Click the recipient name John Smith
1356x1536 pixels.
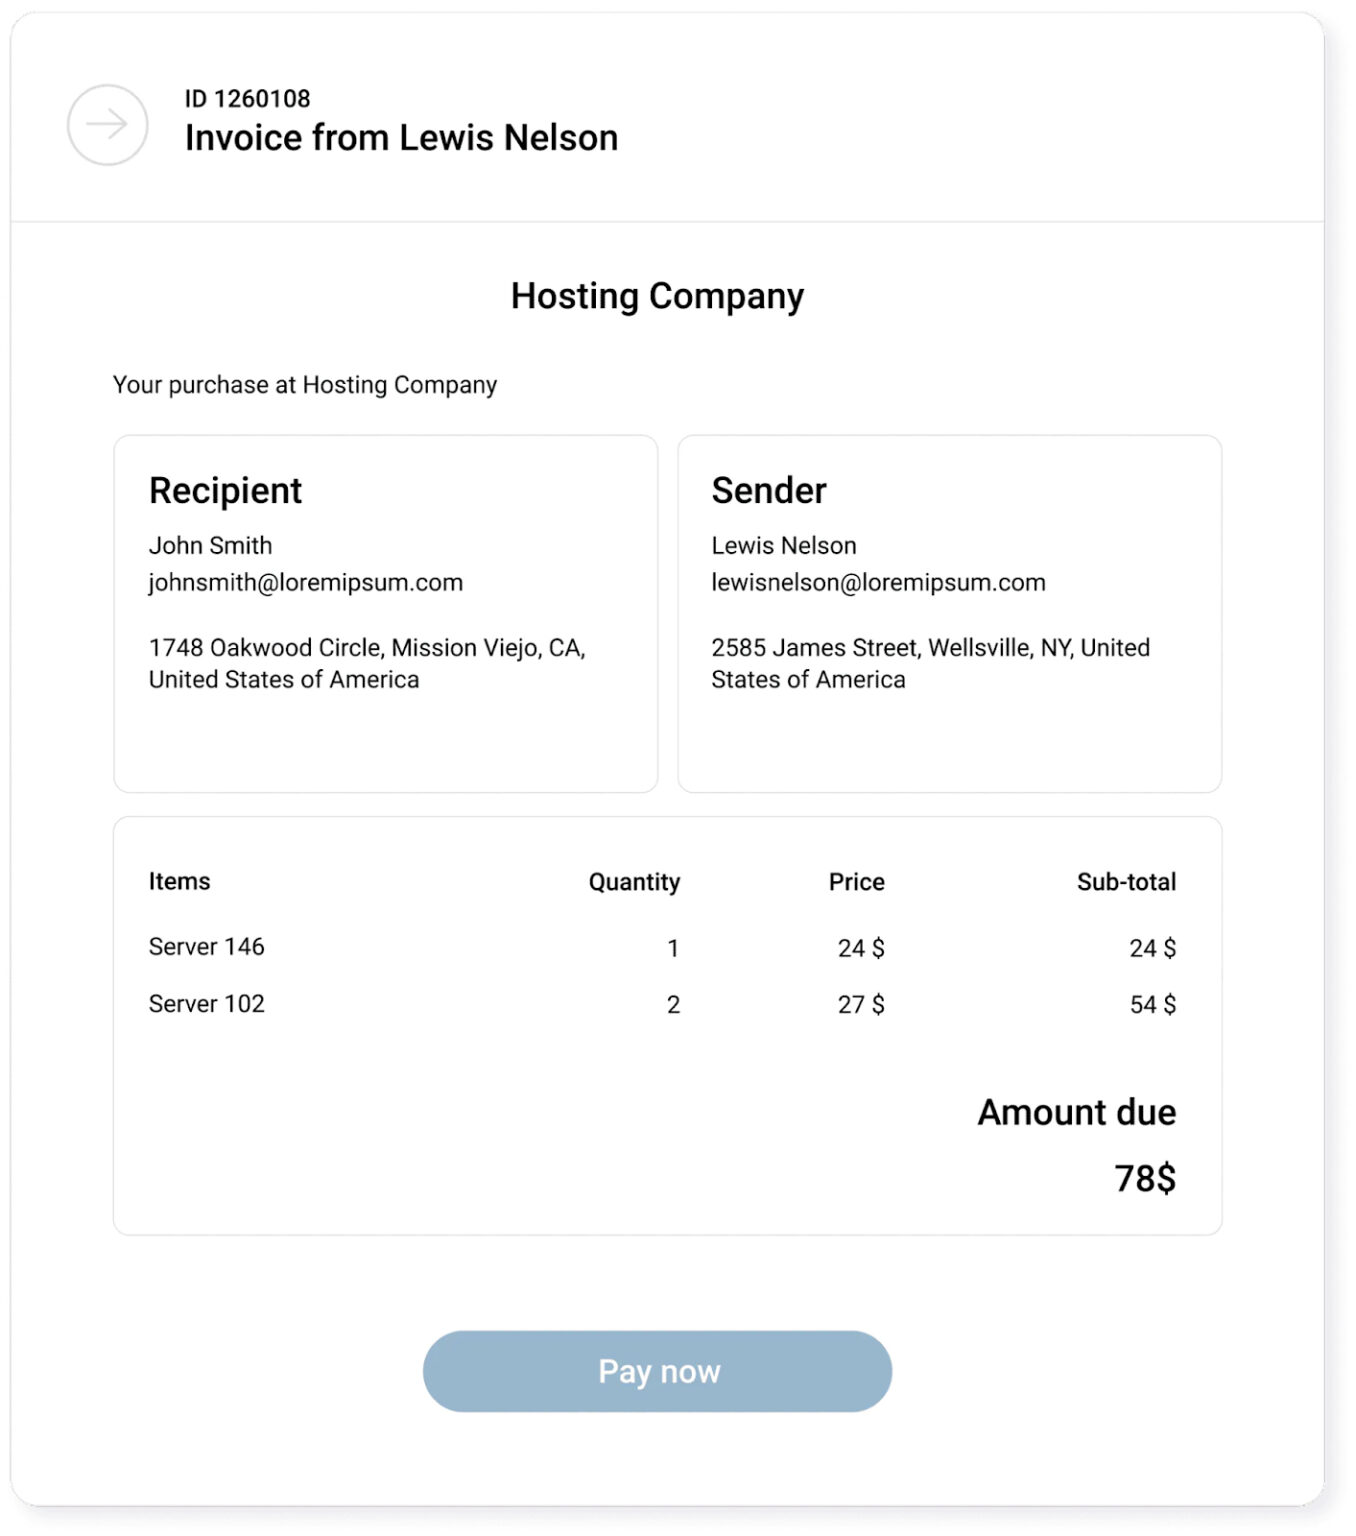[x=210, y=546]
